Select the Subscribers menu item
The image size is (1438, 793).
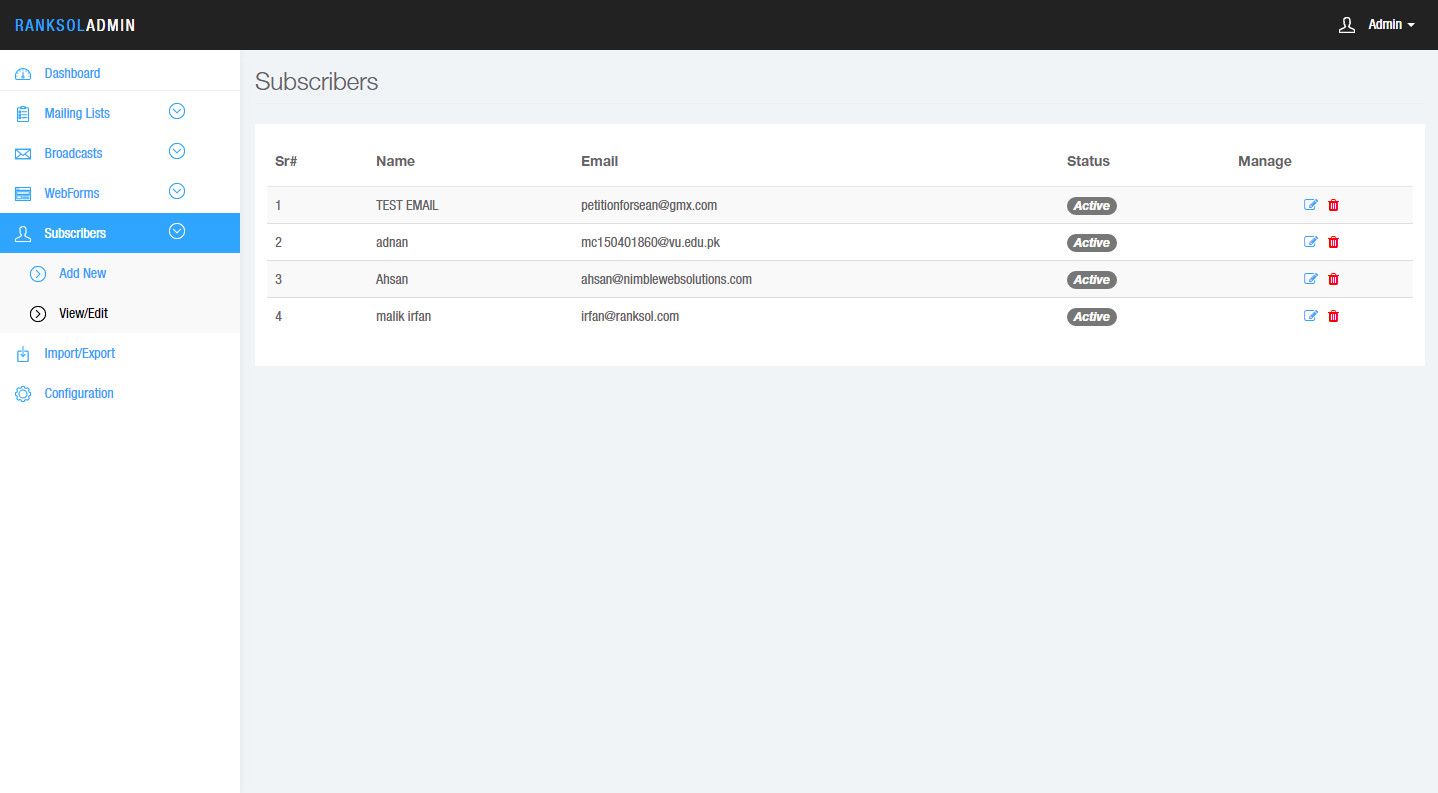point(120,233)
